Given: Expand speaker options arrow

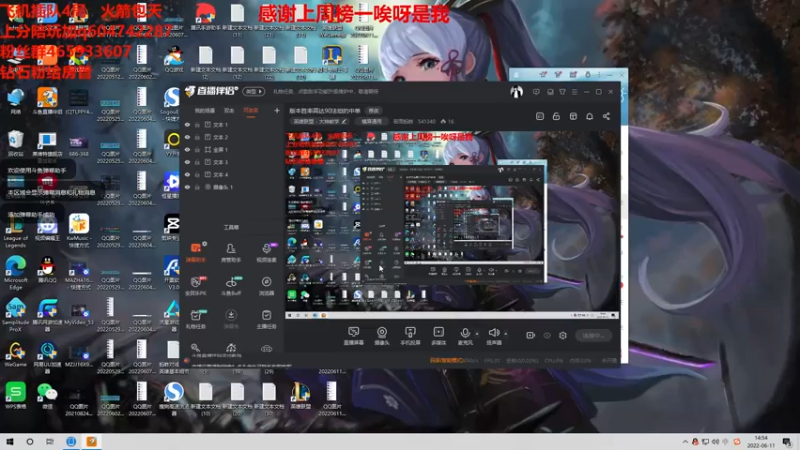Looking at the screenshot, I should tap(506, 334).
